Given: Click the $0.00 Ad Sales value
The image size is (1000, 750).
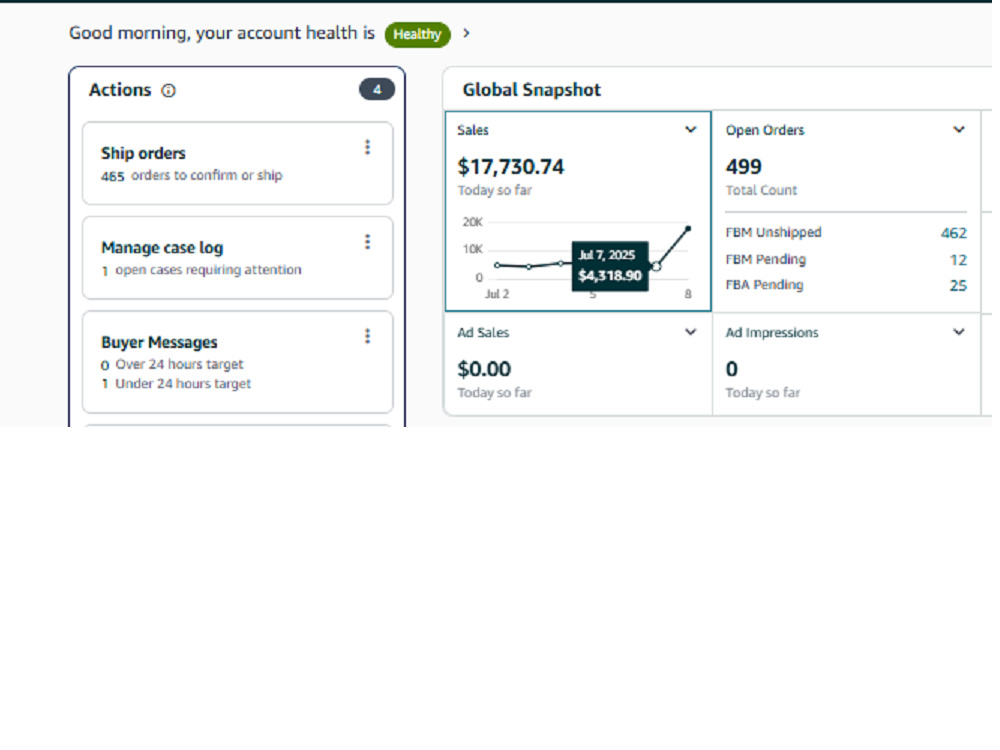Looking at the screenshot, I should [484, 369].
